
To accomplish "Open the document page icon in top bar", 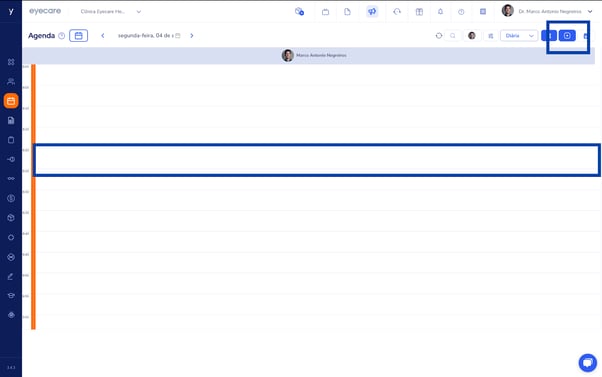I will (347, 12).
